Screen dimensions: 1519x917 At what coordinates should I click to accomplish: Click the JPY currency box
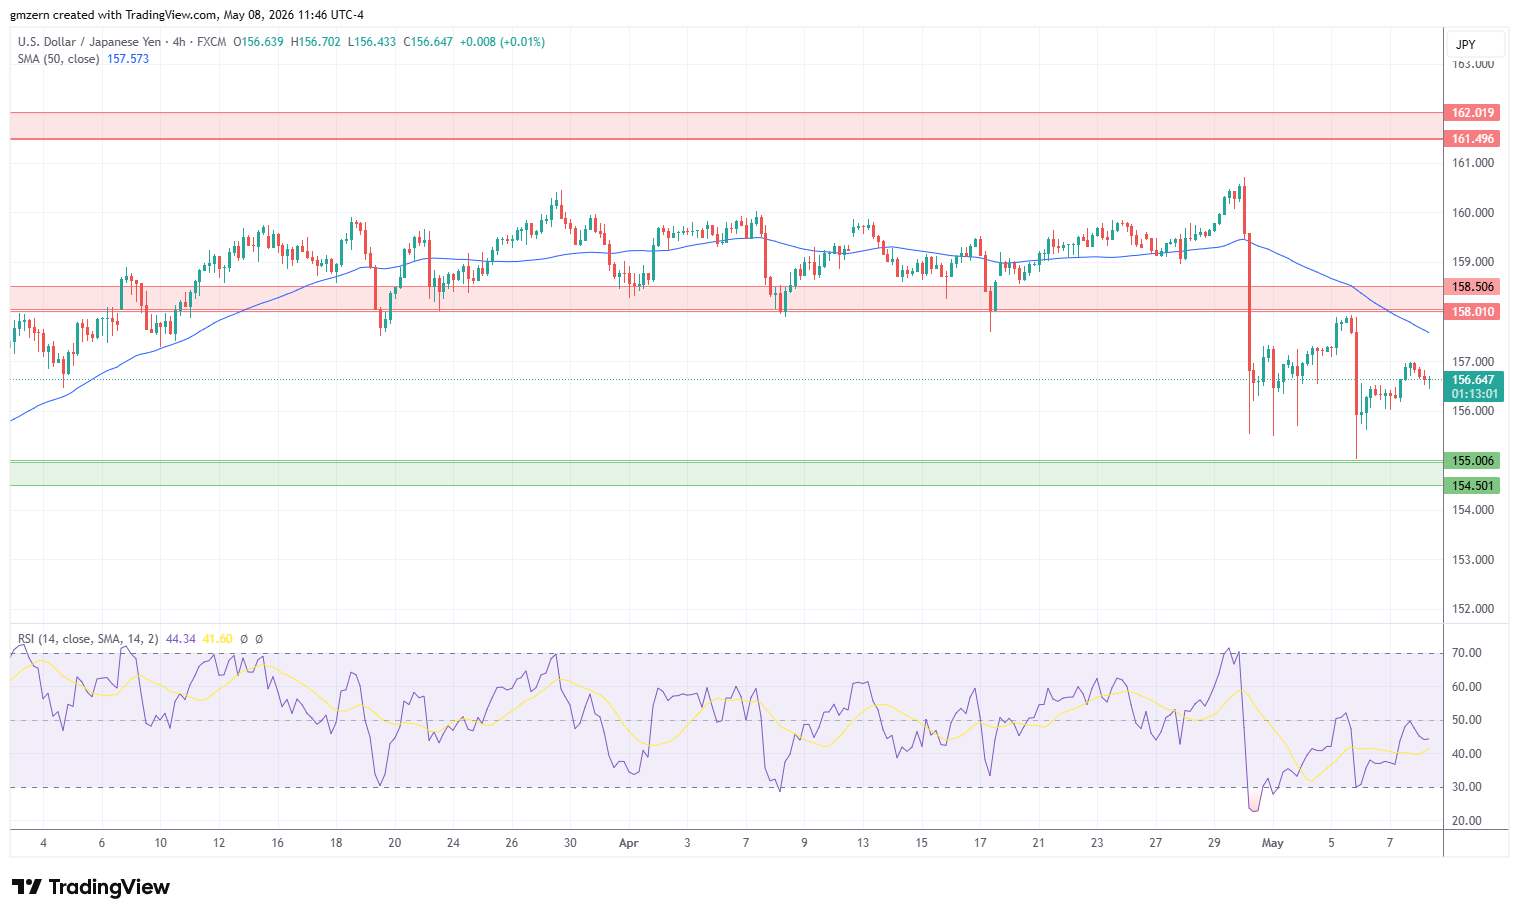[1477, 44]
